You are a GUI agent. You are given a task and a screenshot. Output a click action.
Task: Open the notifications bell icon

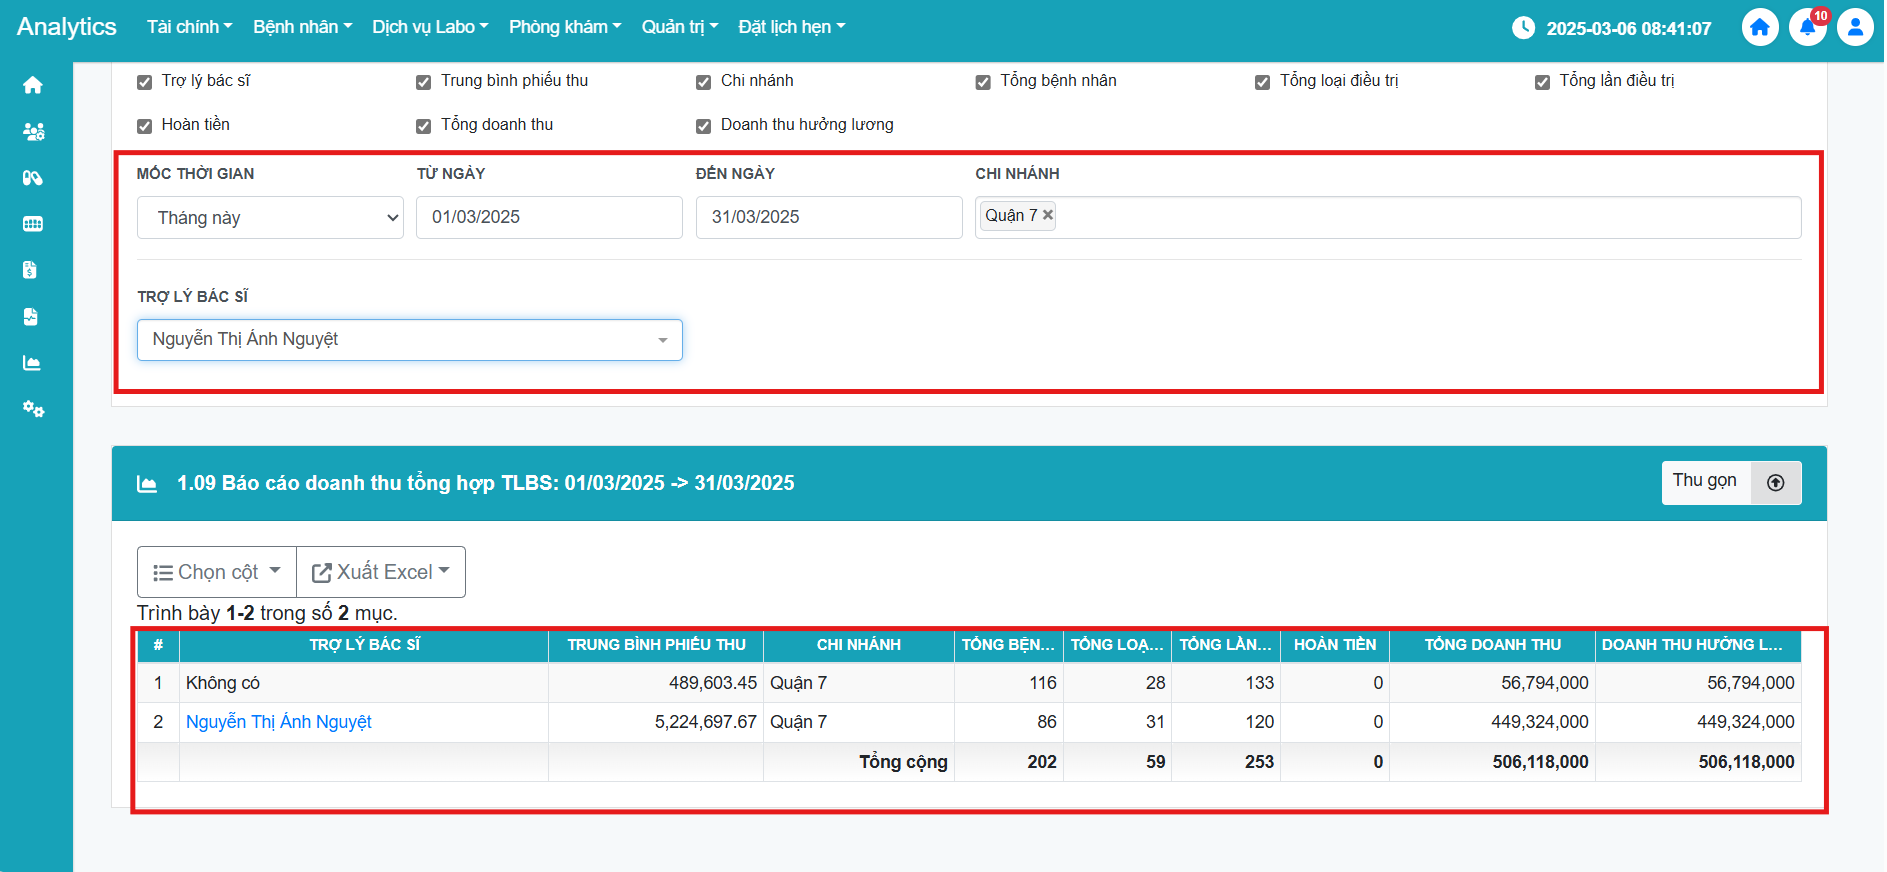[x=1807, y=27]
